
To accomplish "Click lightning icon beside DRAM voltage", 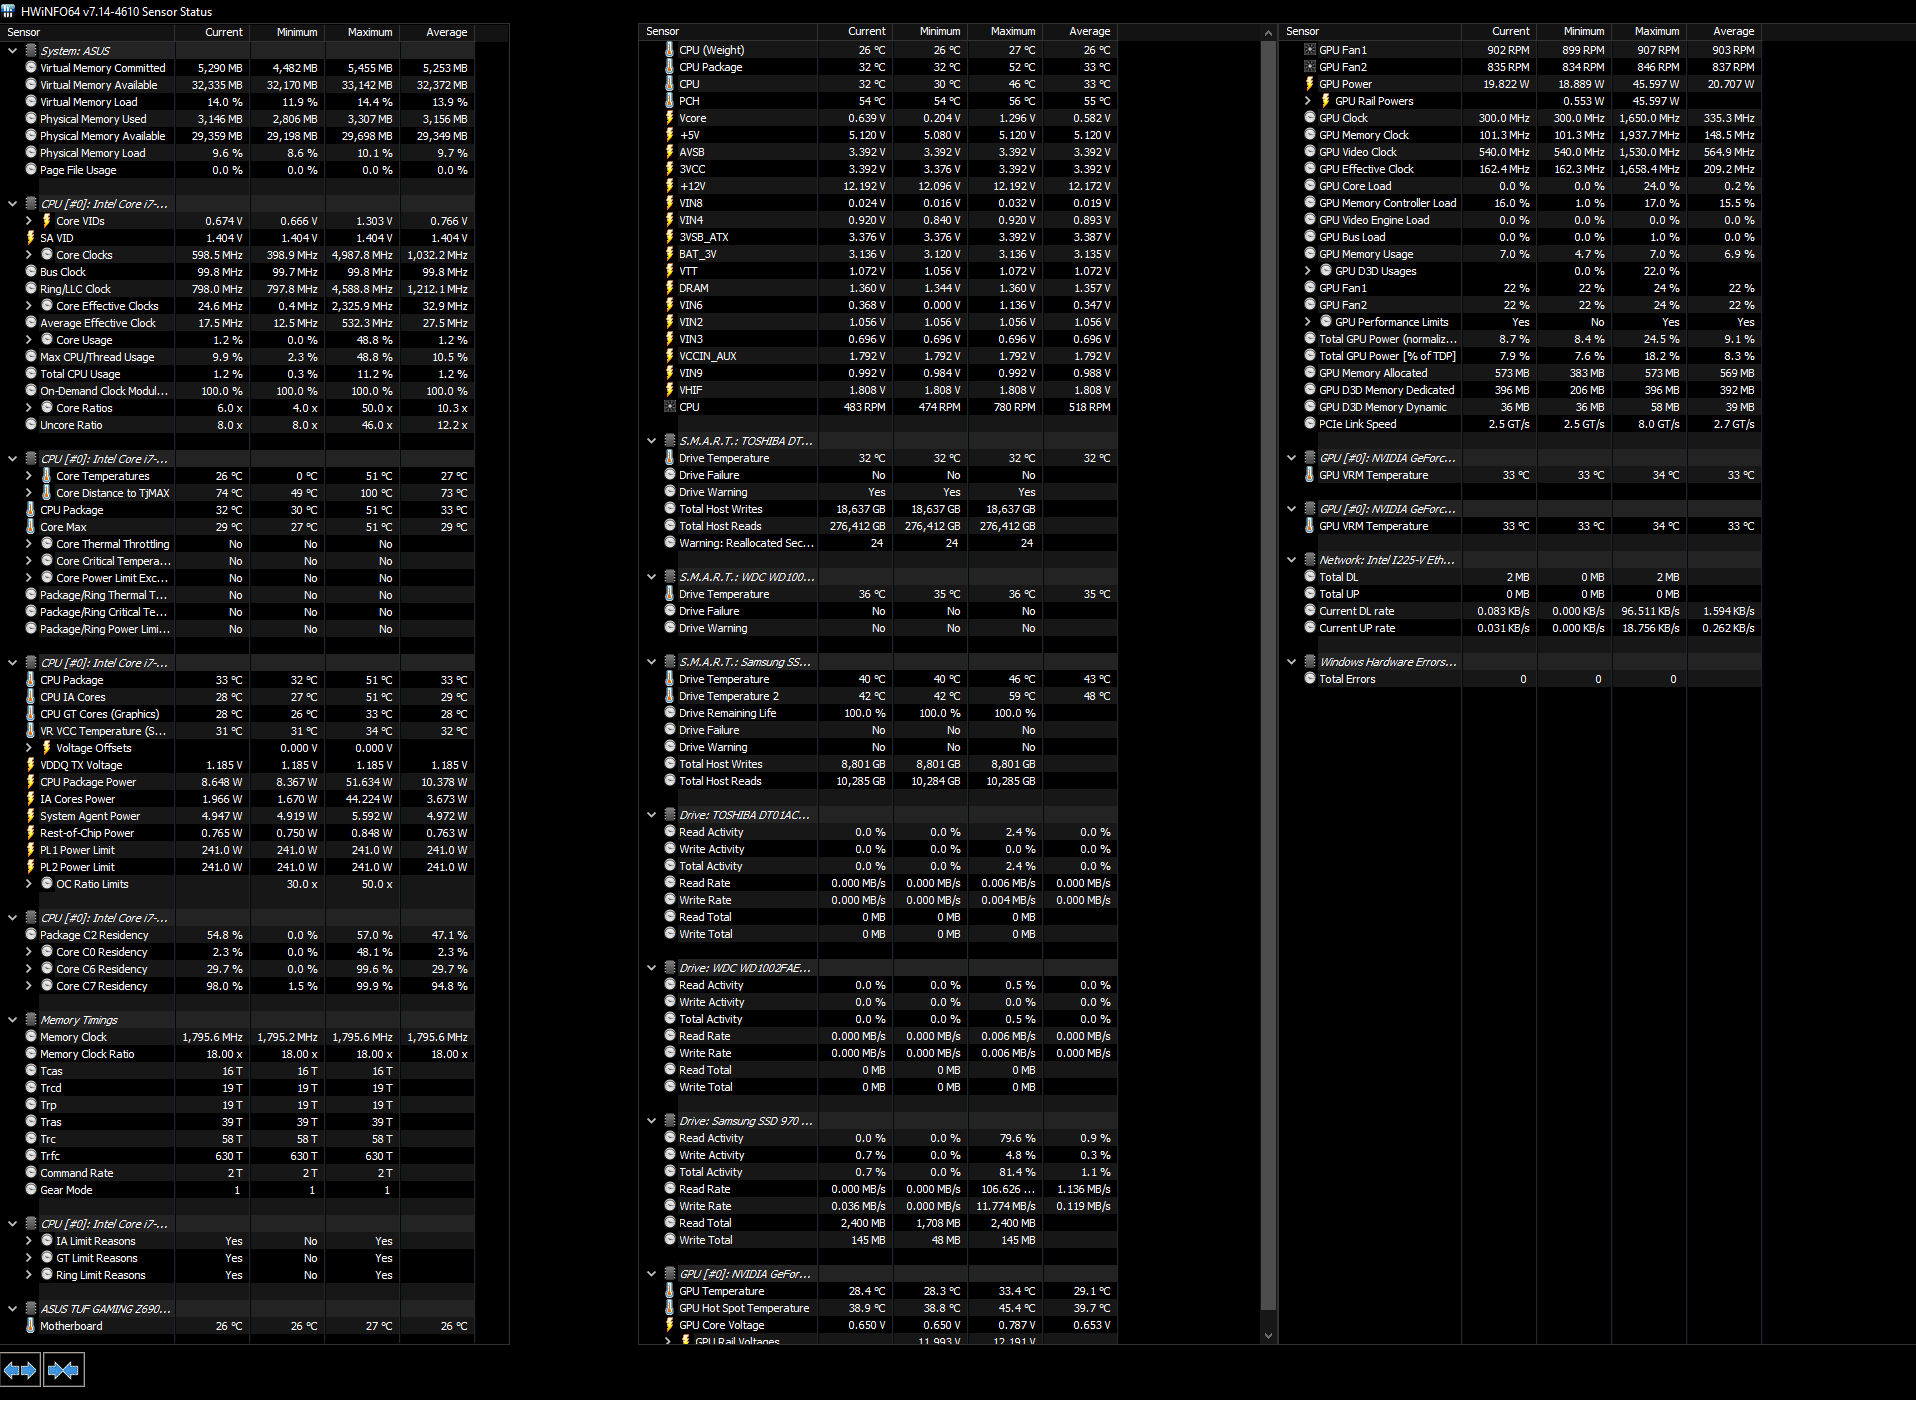I will pyautogui.click(x=669, y=288).
